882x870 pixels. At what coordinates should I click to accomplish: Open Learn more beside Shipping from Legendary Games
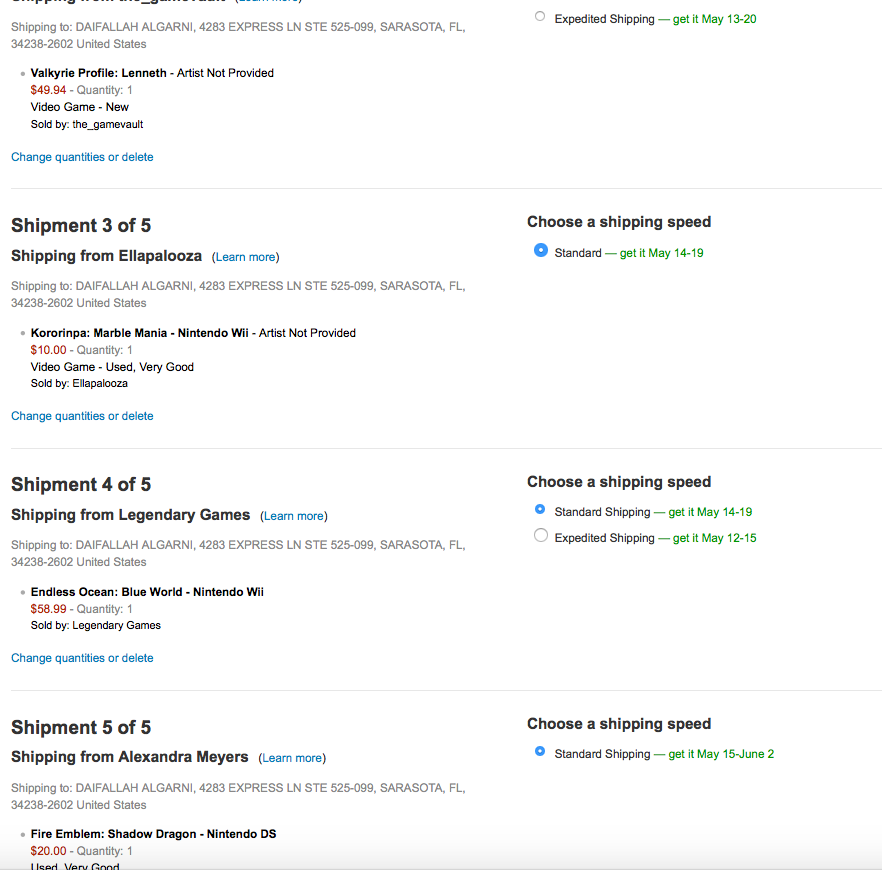point(294,516)
